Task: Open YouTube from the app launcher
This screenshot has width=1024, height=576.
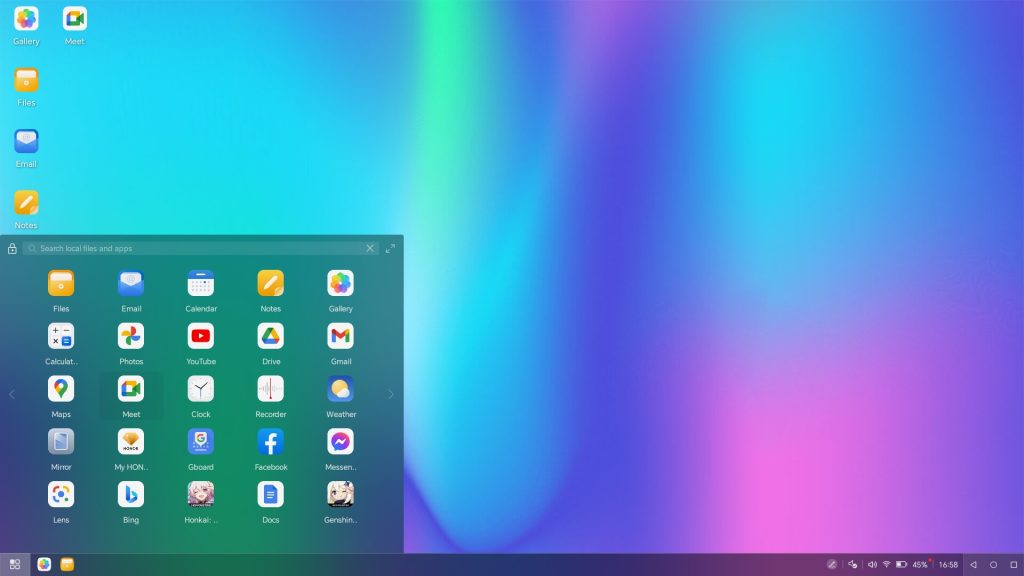Action: [x=201, y=336]
